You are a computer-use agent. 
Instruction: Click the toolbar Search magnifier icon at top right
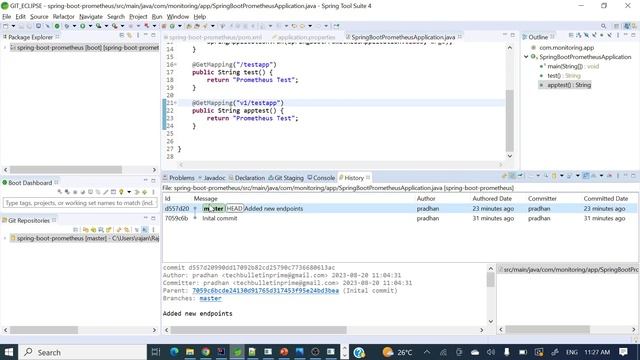[x=603, y=26]
